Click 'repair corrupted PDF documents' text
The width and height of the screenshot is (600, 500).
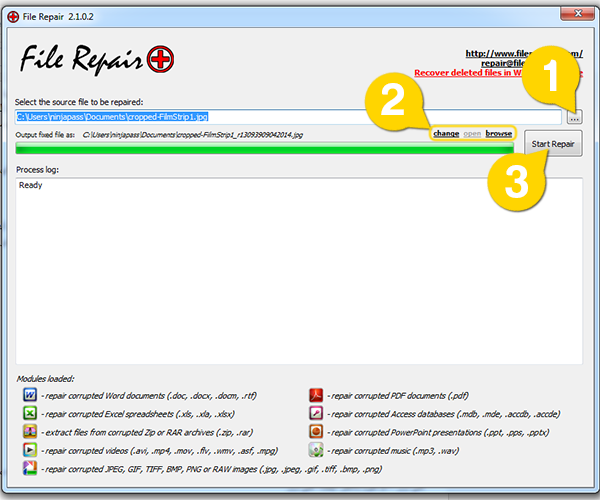coord(398,396)
